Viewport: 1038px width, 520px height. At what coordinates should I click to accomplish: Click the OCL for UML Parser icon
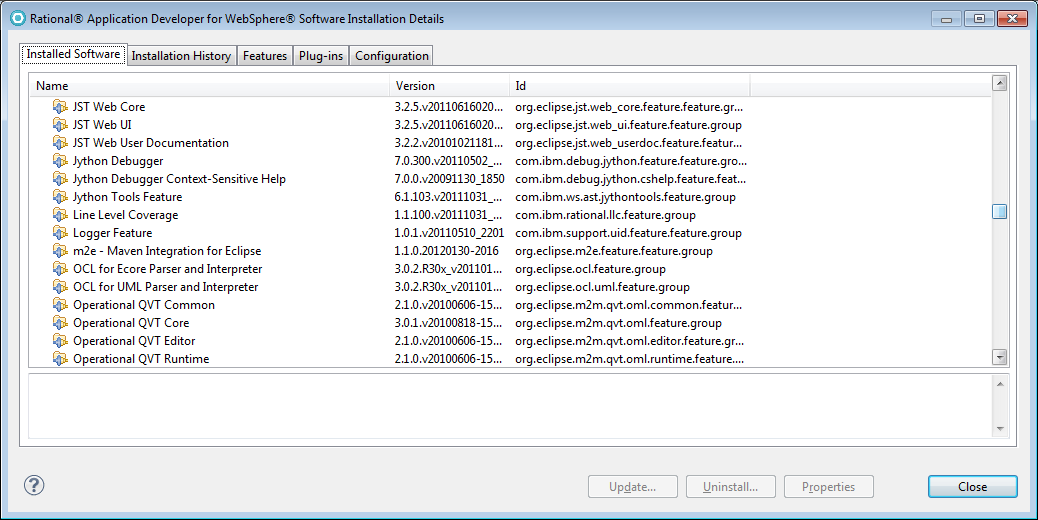point(60,287)
